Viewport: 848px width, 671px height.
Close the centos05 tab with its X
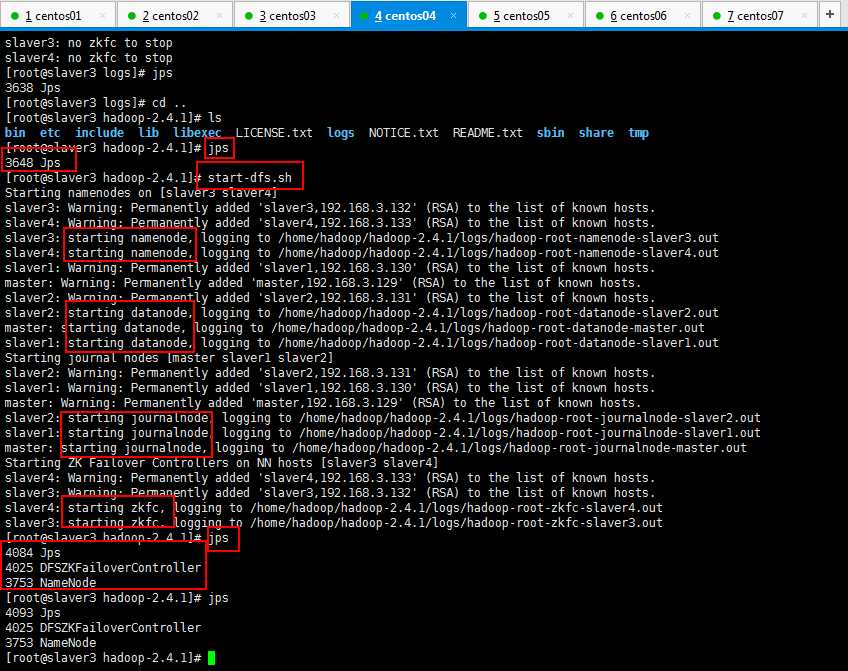click(571, 16)
